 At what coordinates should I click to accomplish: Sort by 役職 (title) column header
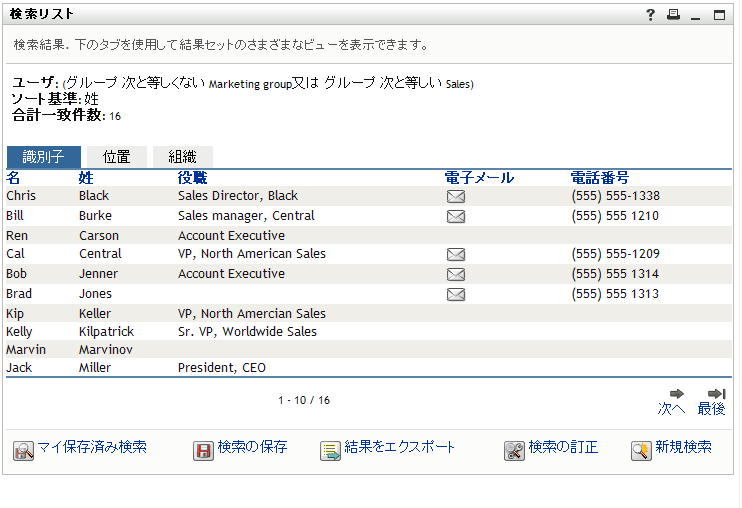click(x=193, y=178)
